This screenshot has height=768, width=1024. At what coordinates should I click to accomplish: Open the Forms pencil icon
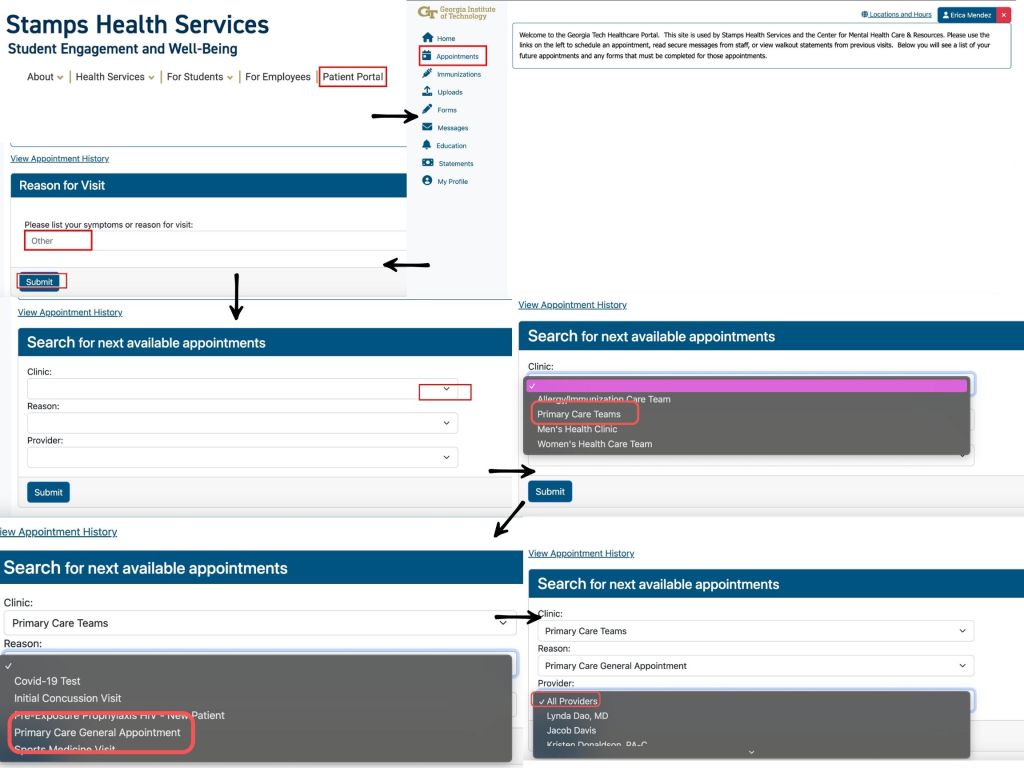pyautogui.click(x=427, y=109)
